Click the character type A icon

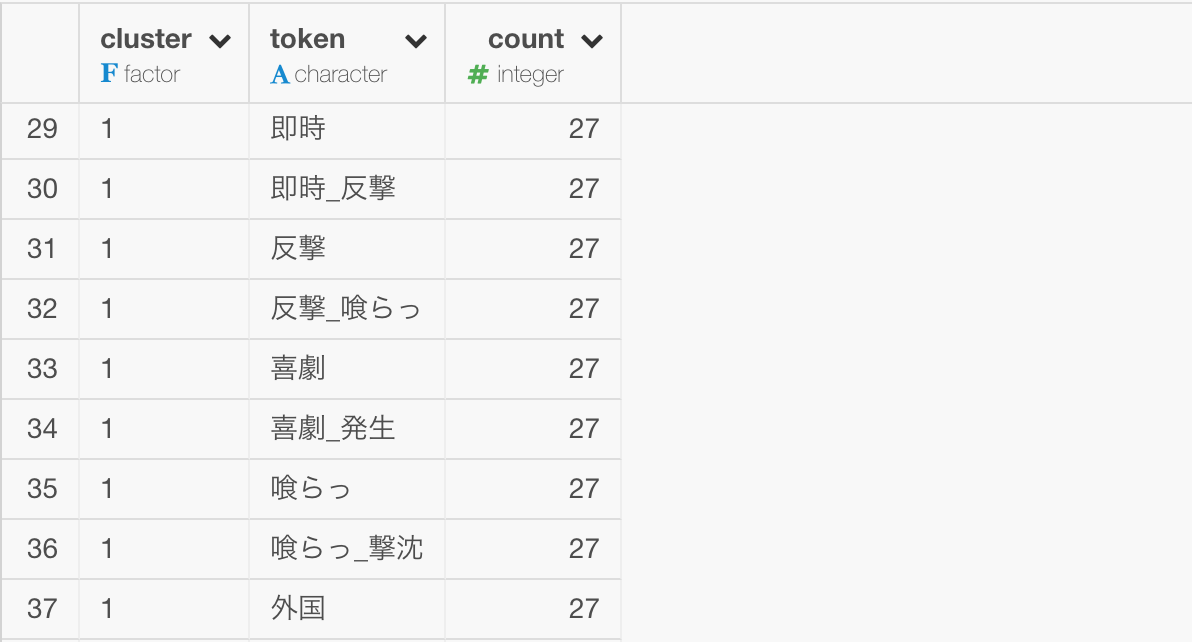pos(279,74)
